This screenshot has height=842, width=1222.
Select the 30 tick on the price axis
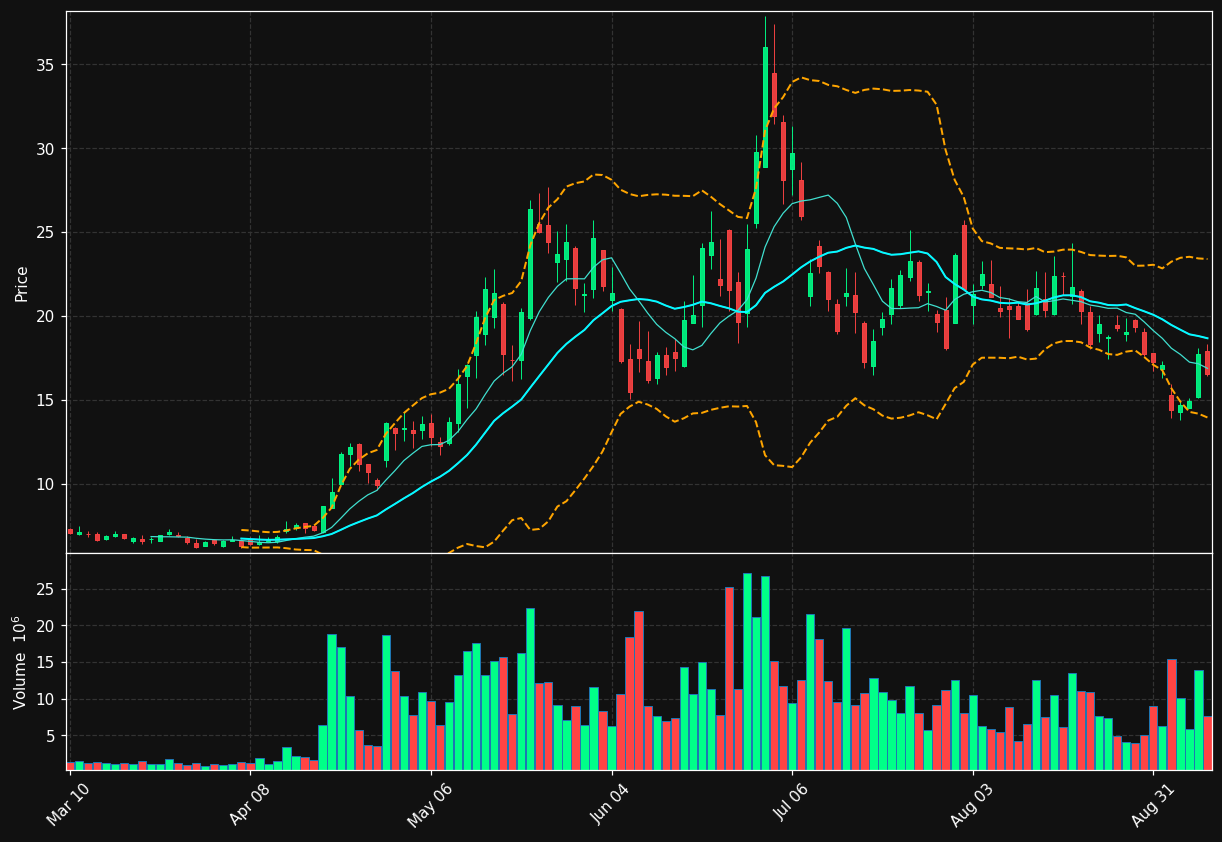[46, 149]
